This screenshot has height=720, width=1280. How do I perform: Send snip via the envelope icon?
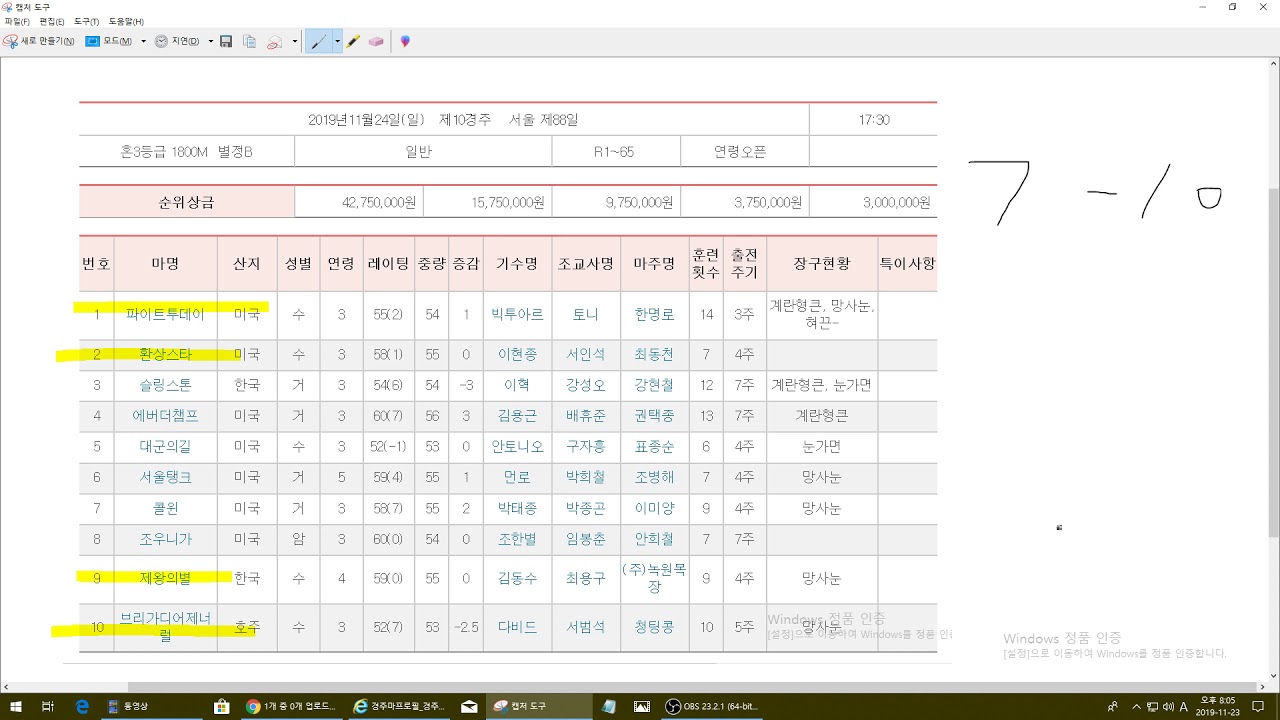[x=274, y=42]
